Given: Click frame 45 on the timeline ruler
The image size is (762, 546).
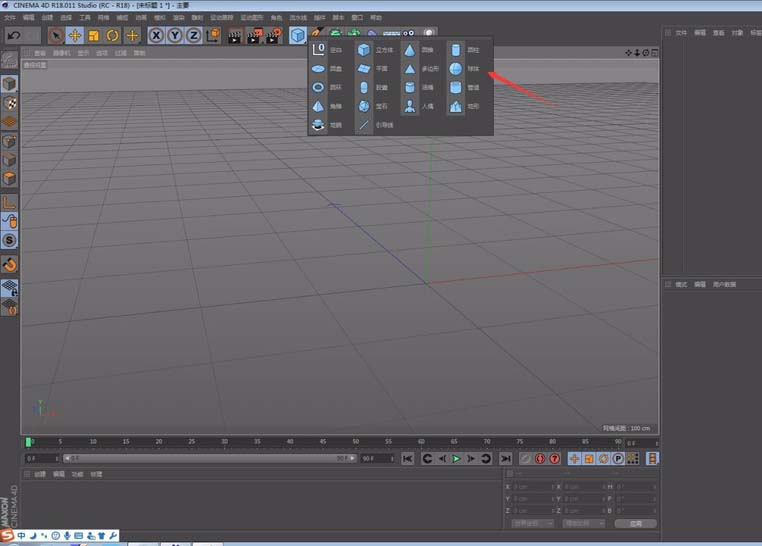Looking at the screenshot, I should [x=322, y=441].
